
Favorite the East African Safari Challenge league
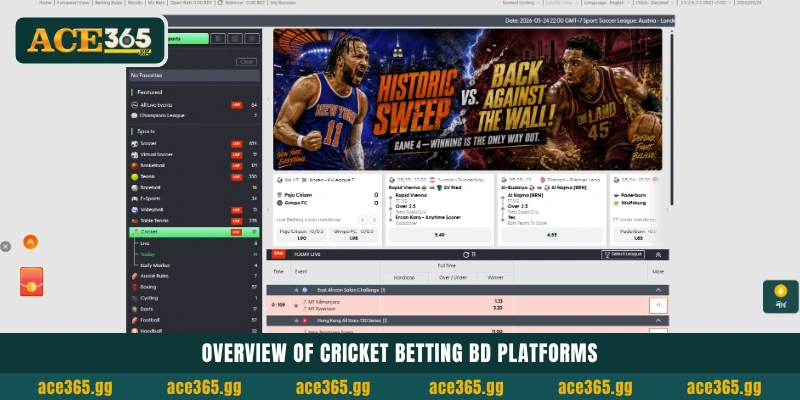(296, 290)
